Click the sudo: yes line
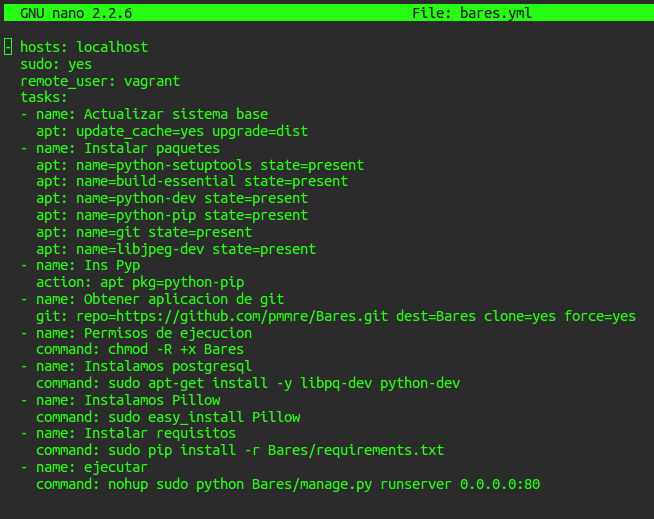The width and height of the screenshot is (654, 519). click(56, 64)
